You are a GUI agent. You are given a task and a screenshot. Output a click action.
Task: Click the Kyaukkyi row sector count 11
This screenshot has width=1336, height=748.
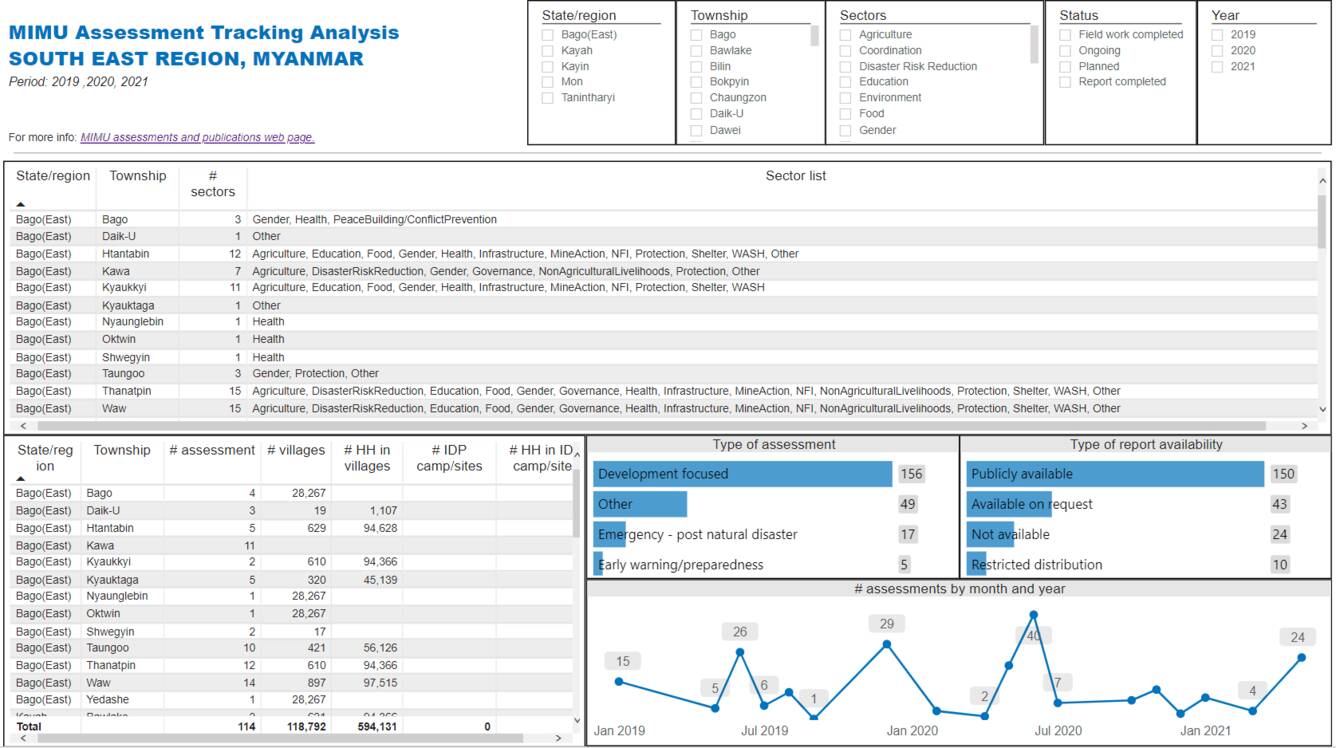tap(235, 288)
